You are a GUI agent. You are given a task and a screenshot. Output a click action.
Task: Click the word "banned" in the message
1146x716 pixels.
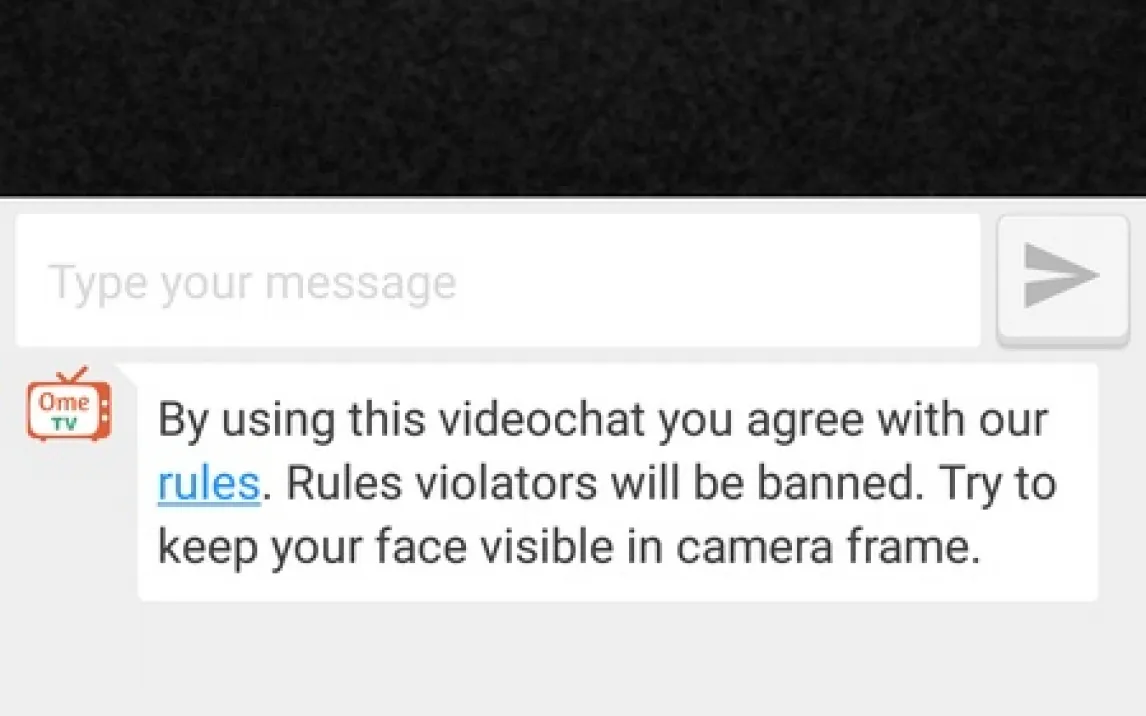836,485
